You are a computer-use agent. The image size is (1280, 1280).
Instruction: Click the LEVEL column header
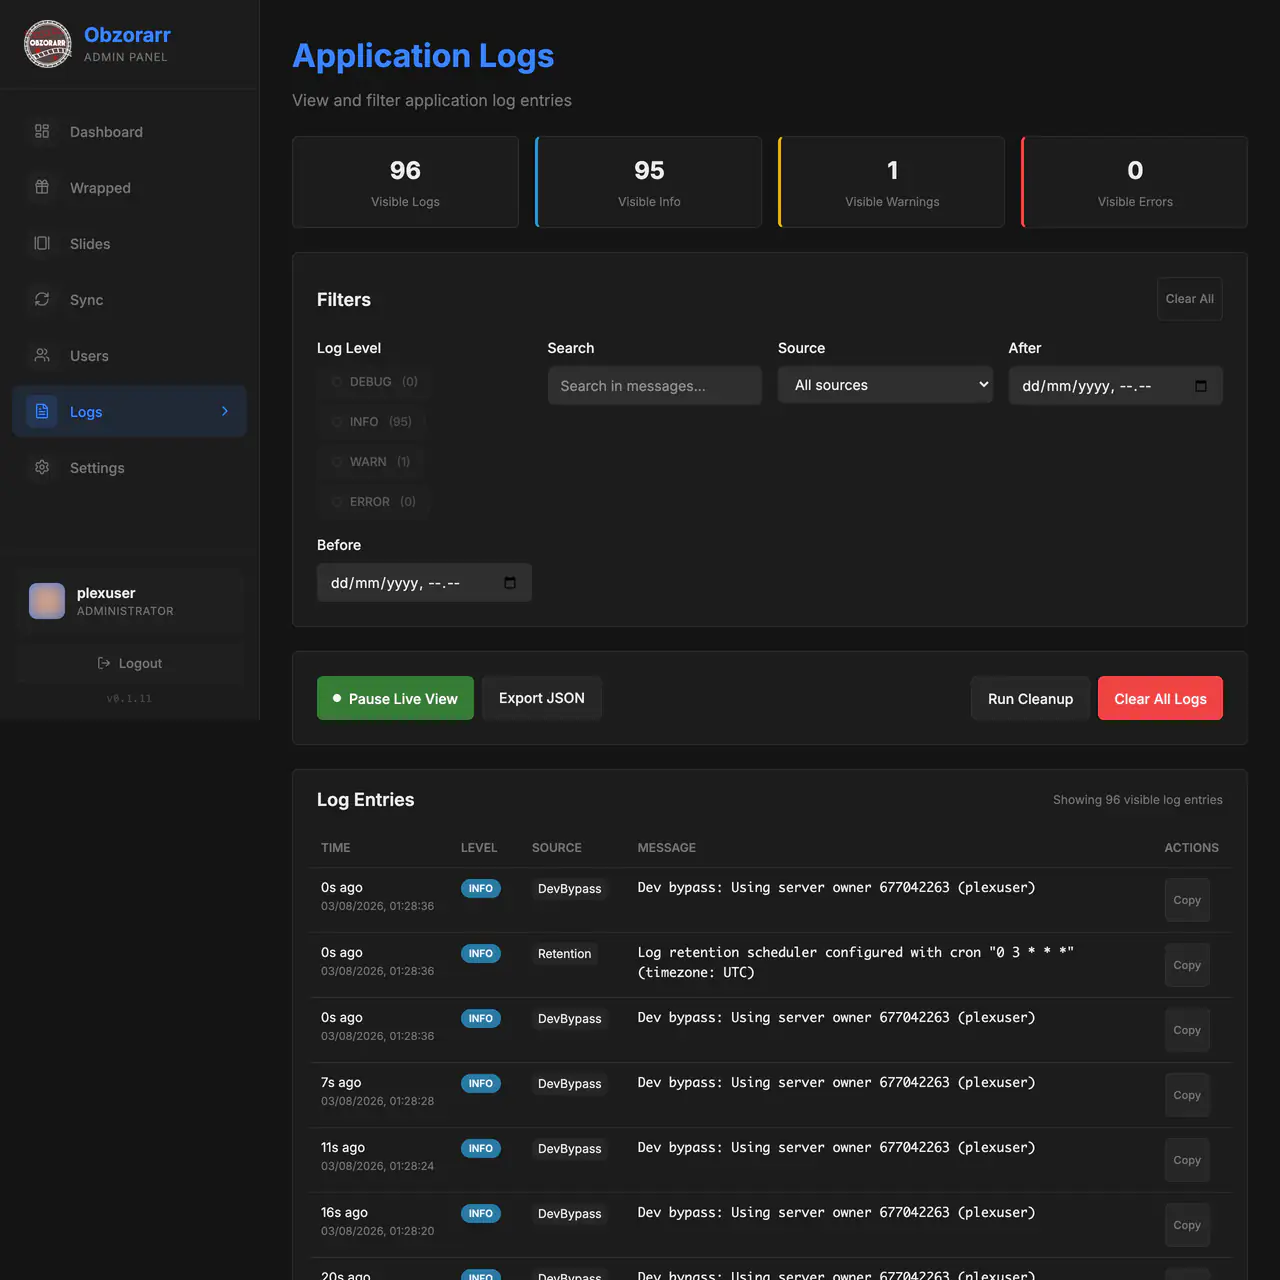click(x=479, y=847)
